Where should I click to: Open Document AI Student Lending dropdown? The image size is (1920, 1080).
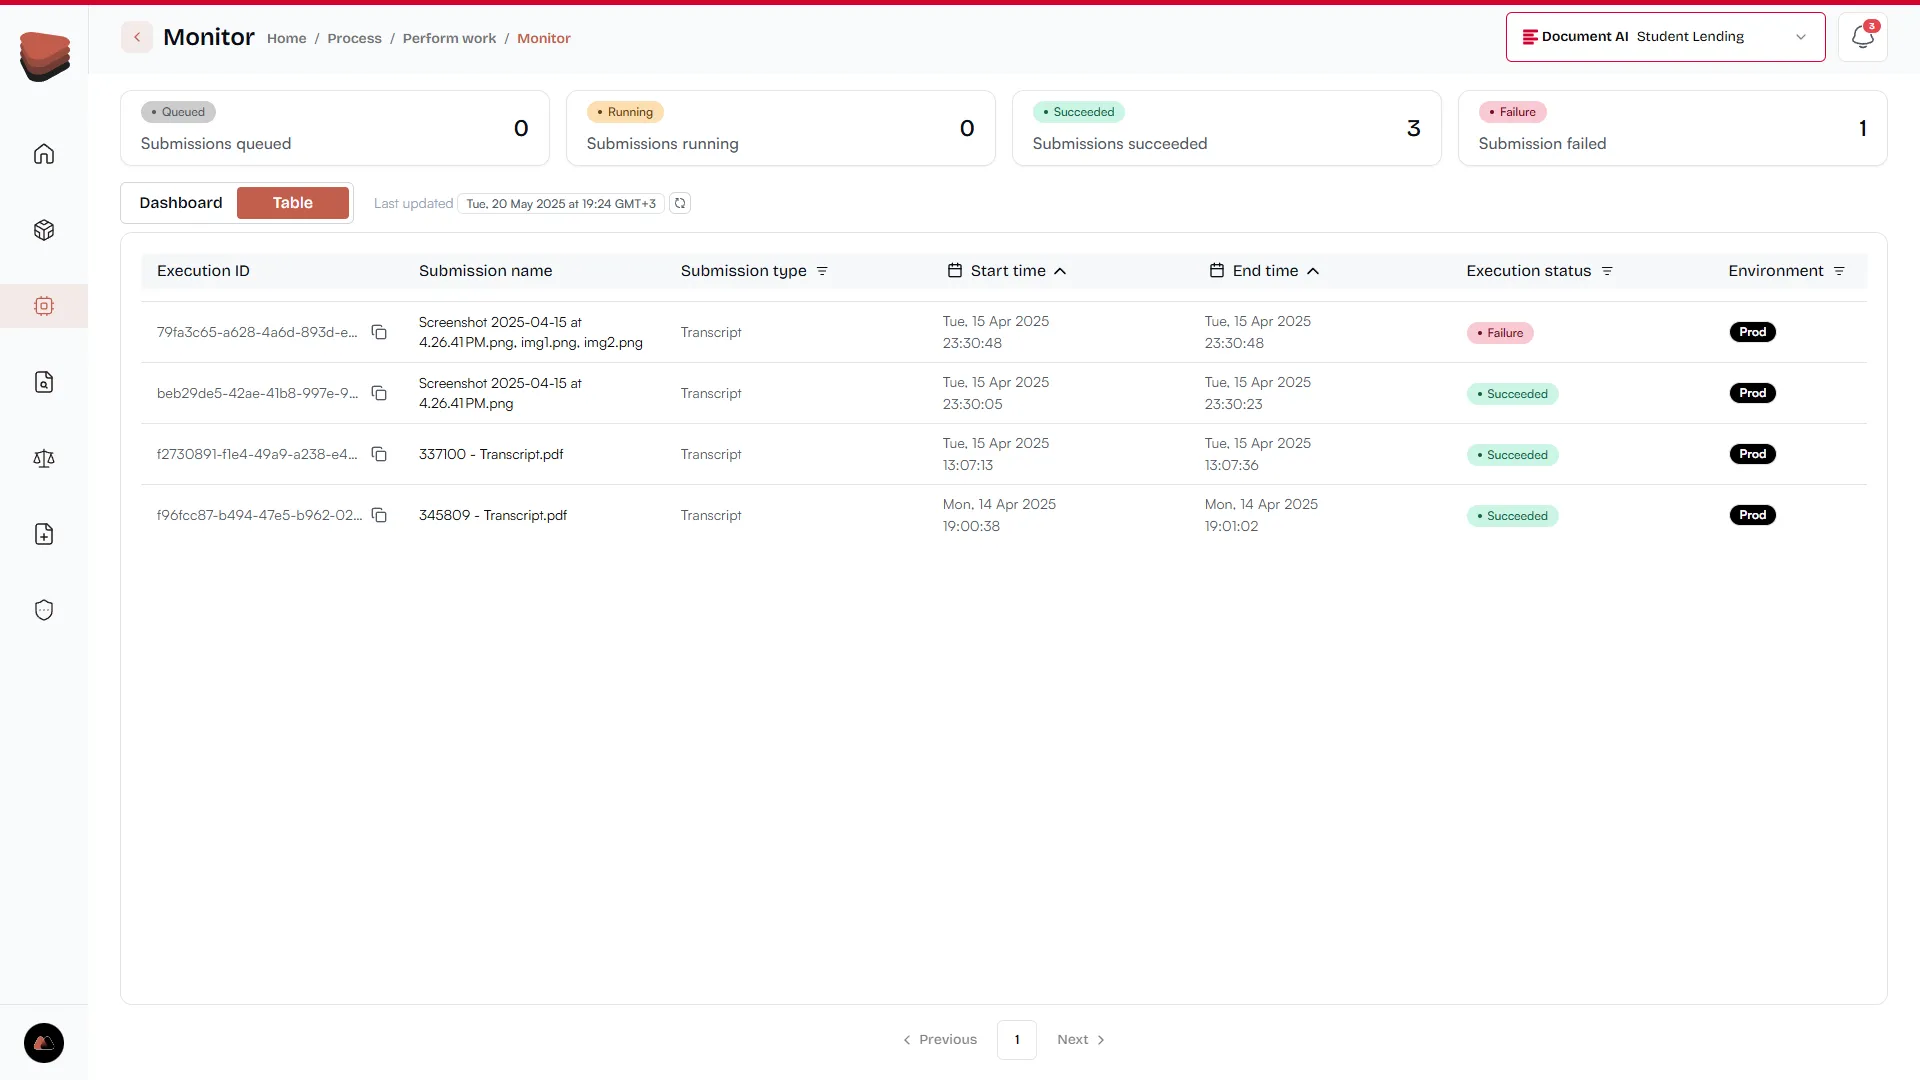[1665, 37]
